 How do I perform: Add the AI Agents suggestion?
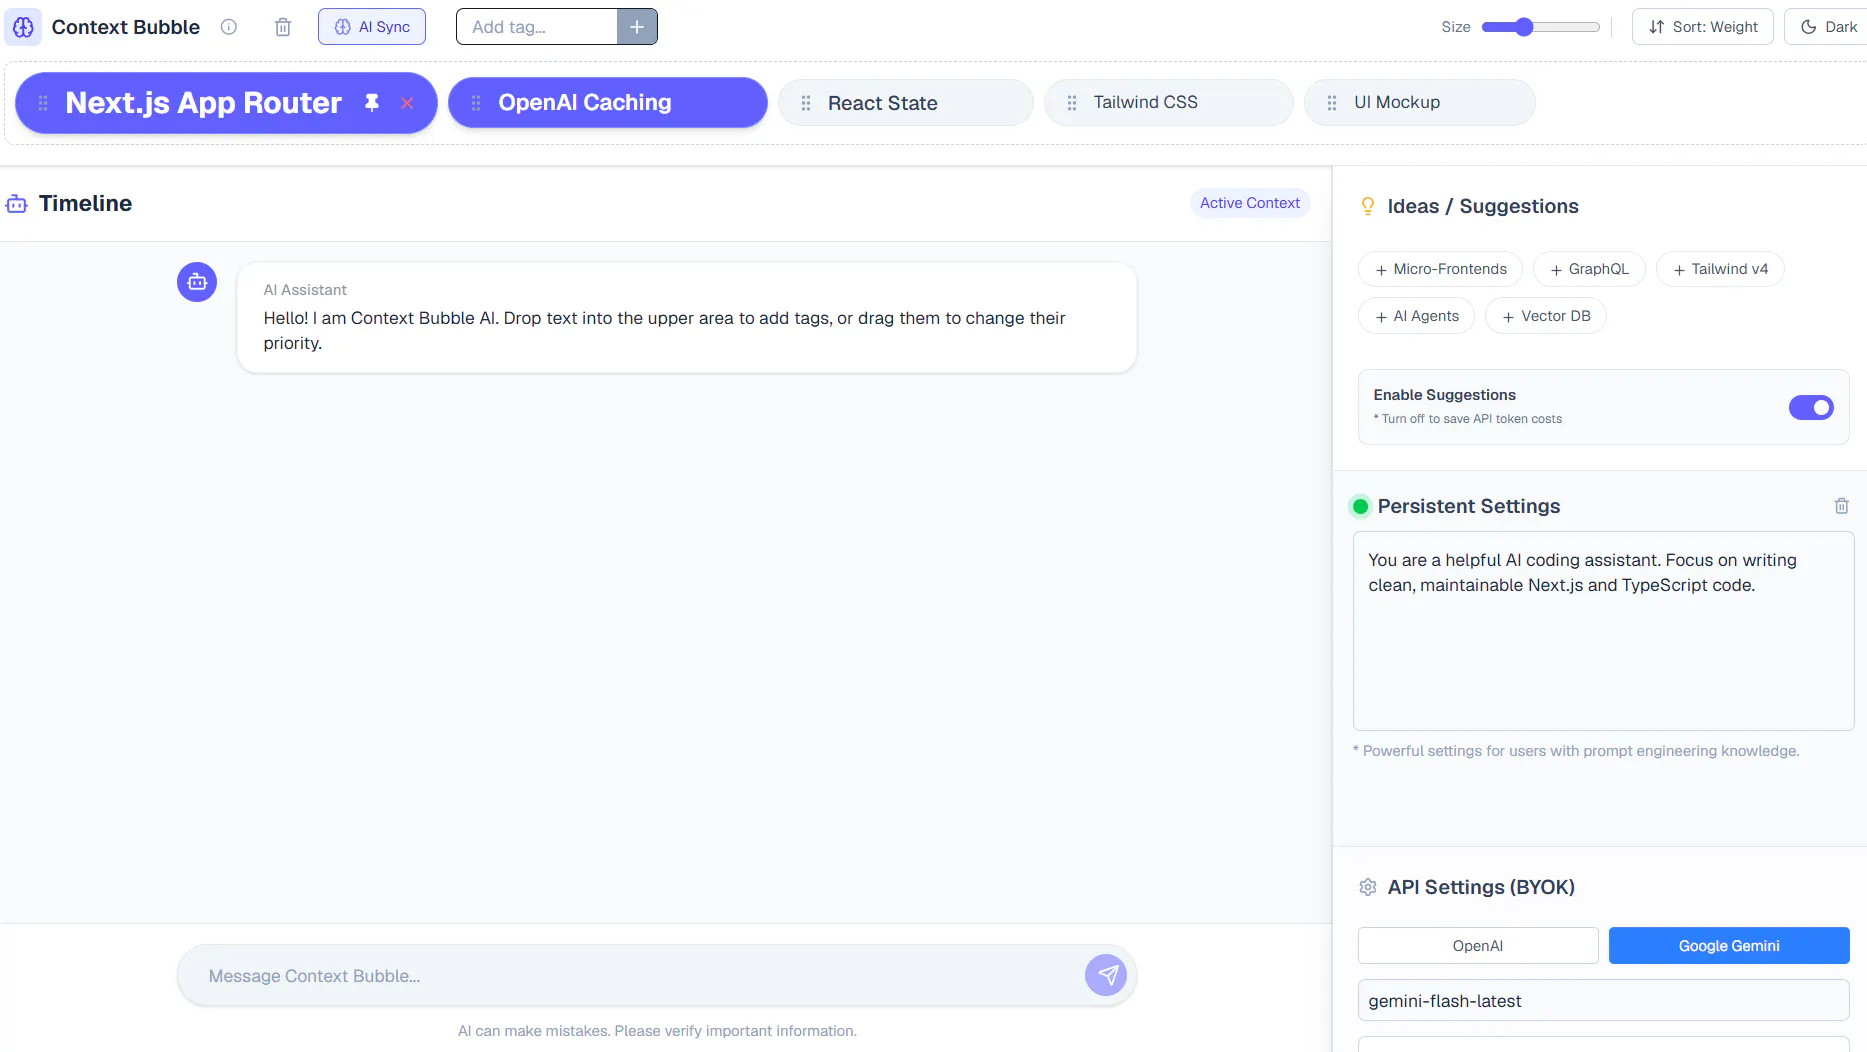[x=1416, y=316]
